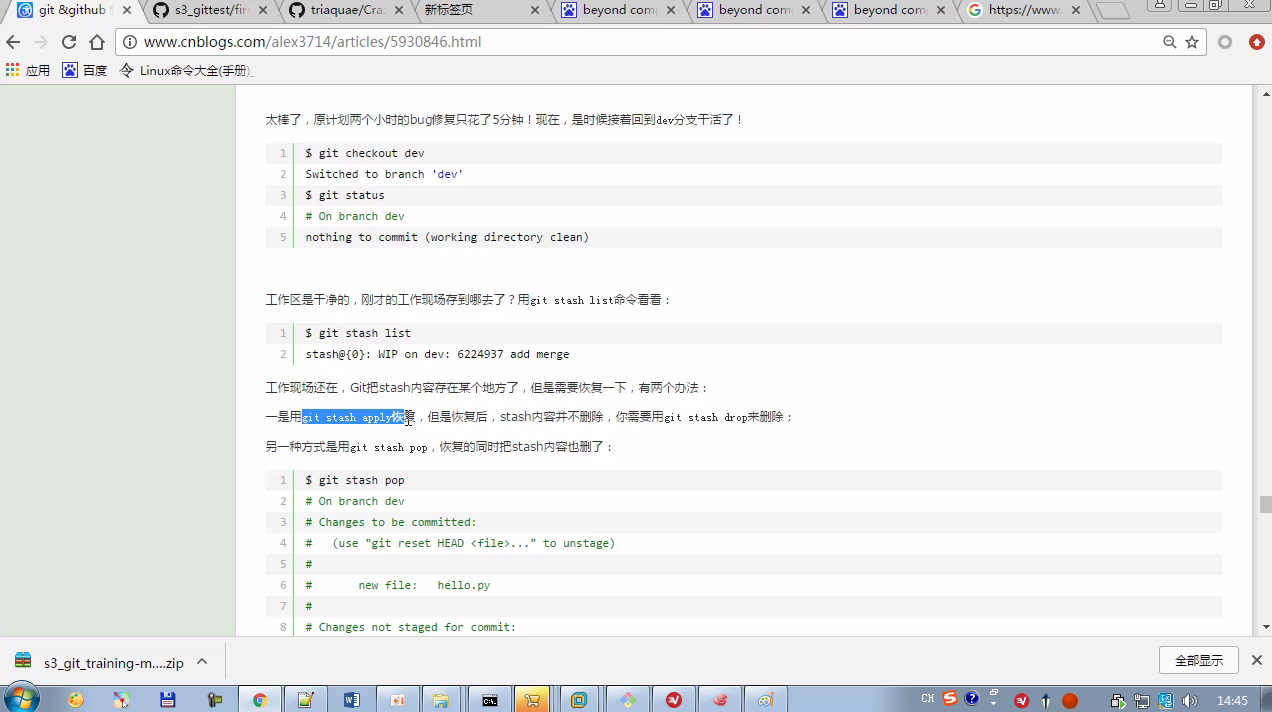The height and width of the screenshot is (712, 1272).
Task: Click the page scrollbar thumb
Action: pos(1265,503)
